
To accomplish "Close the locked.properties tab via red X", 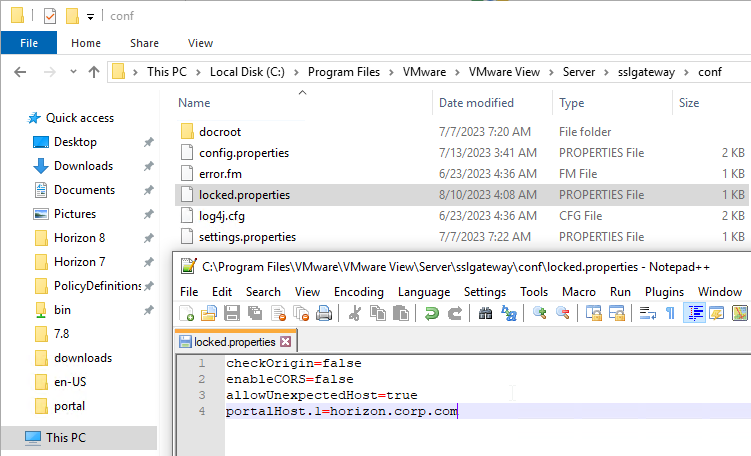I will click(x=285, y=342).
